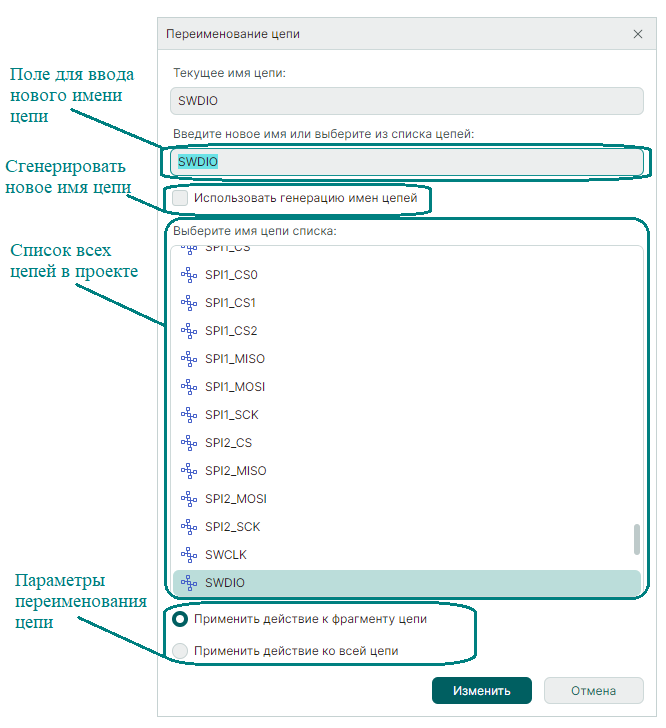Select 'Применить действие ко всей цепи' option
The image size is (666, 728).
[x=180, y=651]
